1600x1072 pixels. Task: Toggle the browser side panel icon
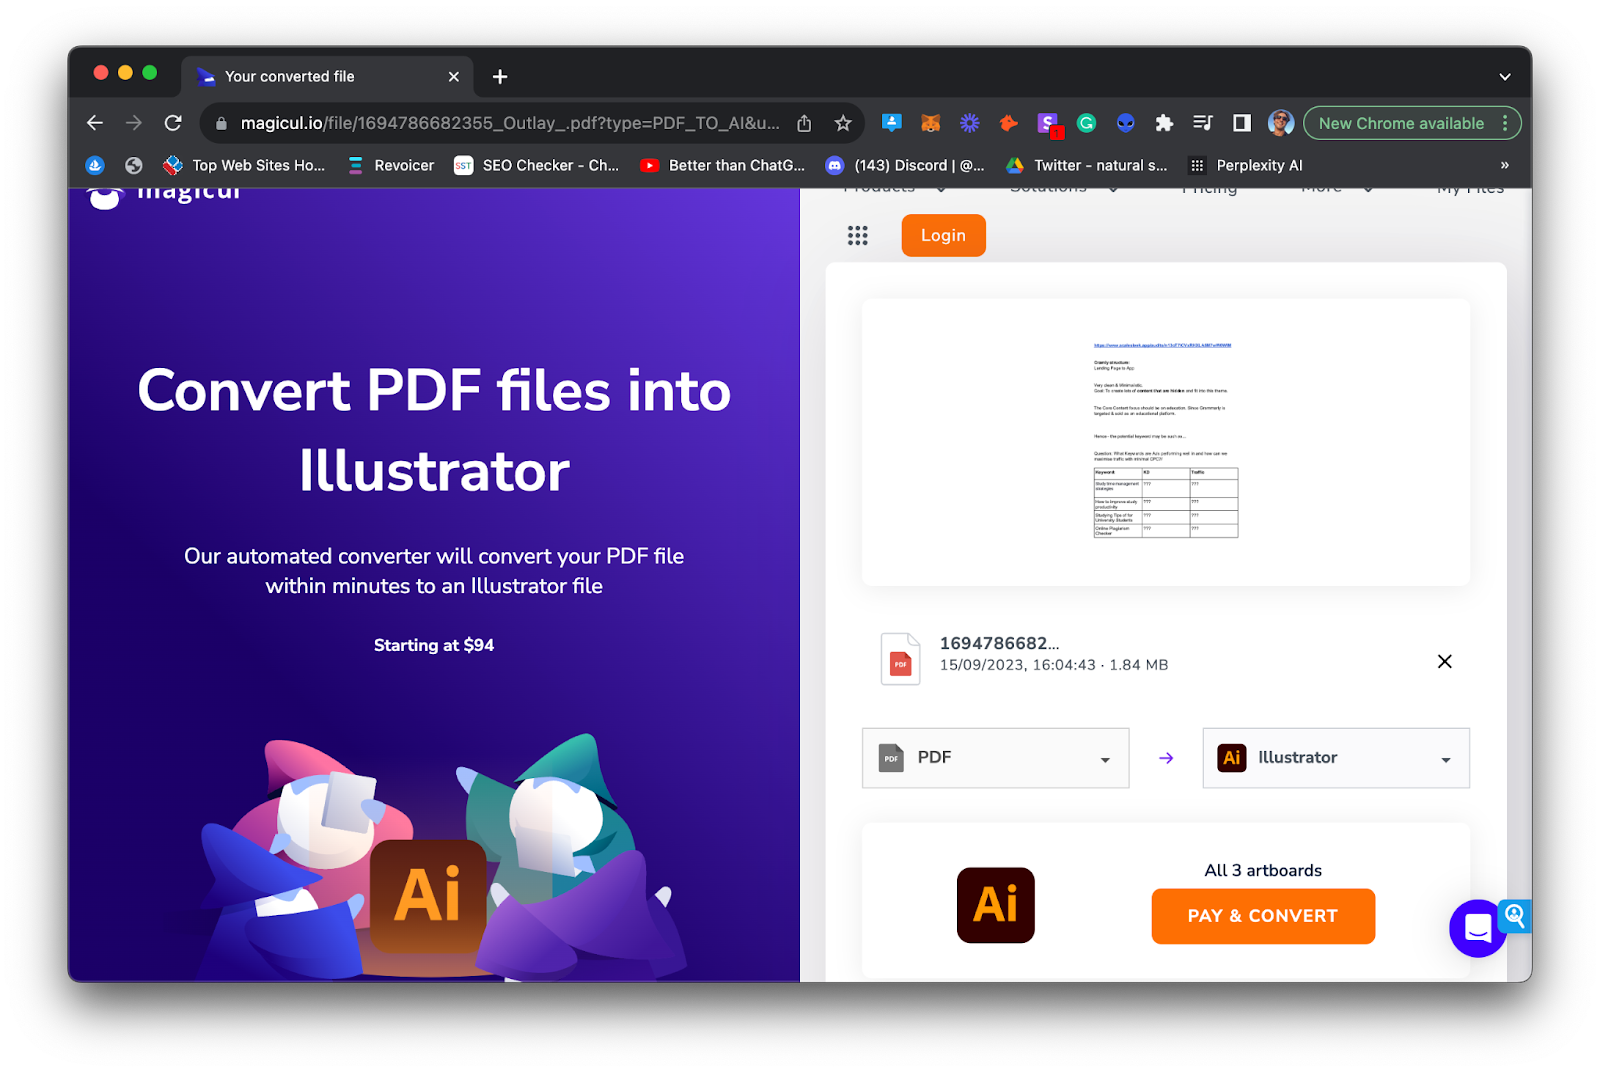1242,123
